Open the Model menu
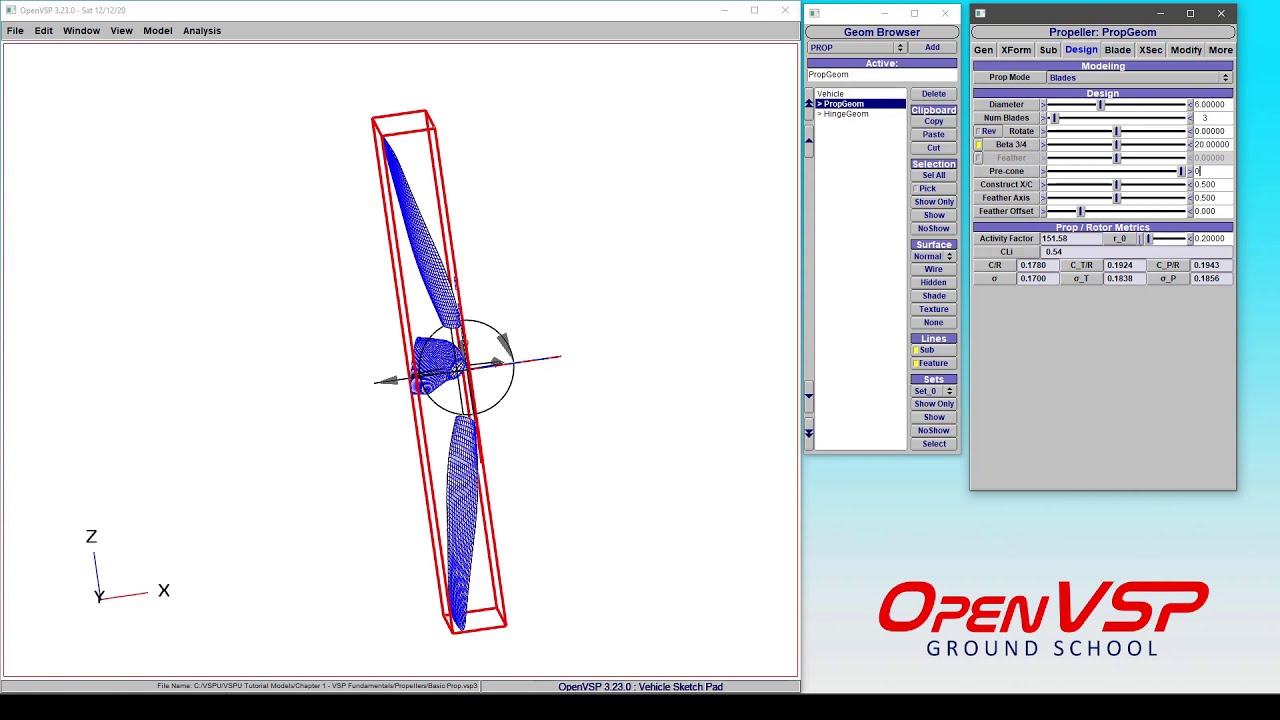Viewport: 1280px width, 720px height. 157,31
